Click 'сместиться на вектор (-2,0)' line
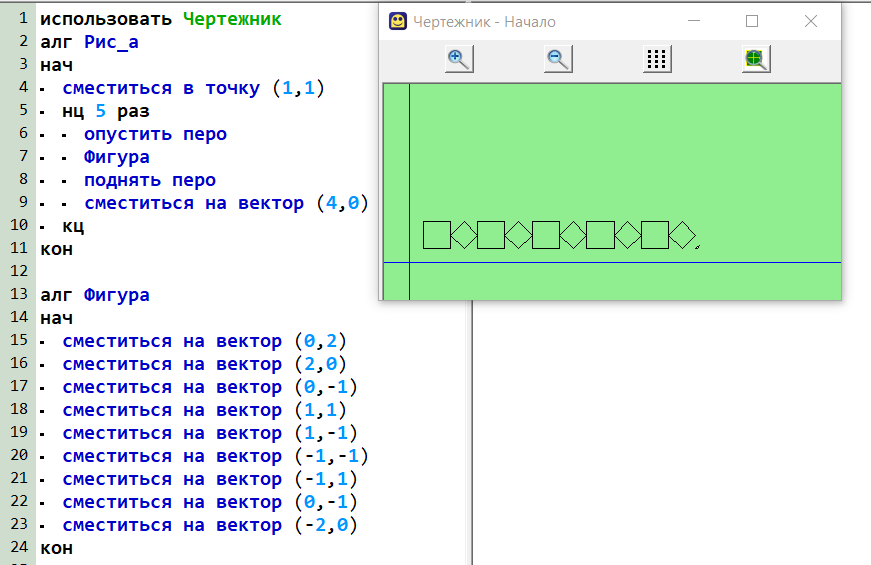The width and height of the screenshot is (871, 565). click(210, 526)
